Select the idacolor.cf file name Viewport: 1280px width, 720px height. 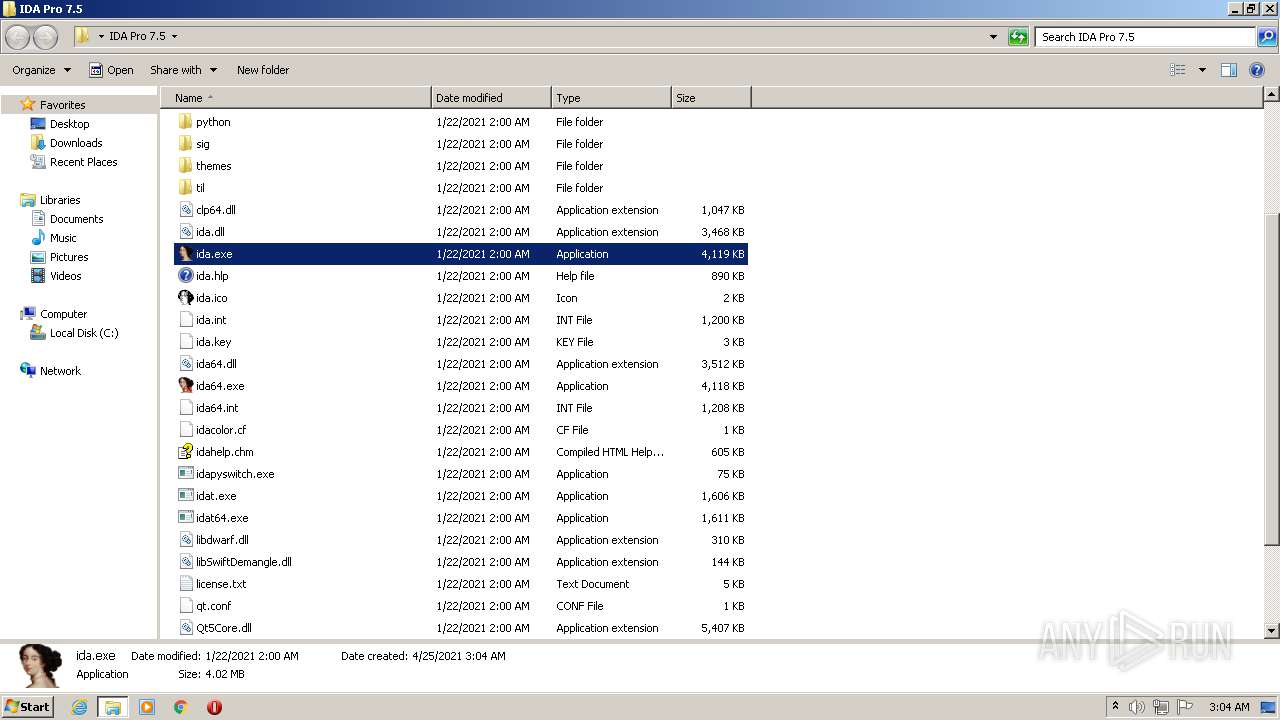pos(221,430)
